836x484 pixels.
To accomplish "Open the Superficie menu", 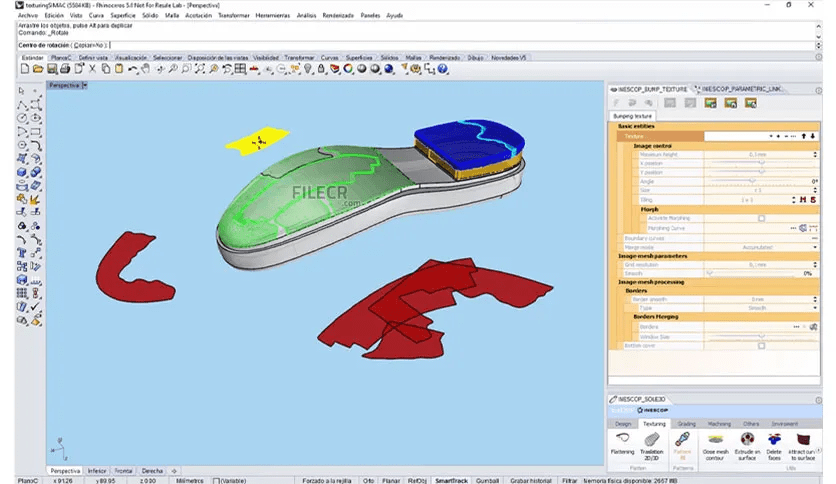I will [x=123, y=16].
